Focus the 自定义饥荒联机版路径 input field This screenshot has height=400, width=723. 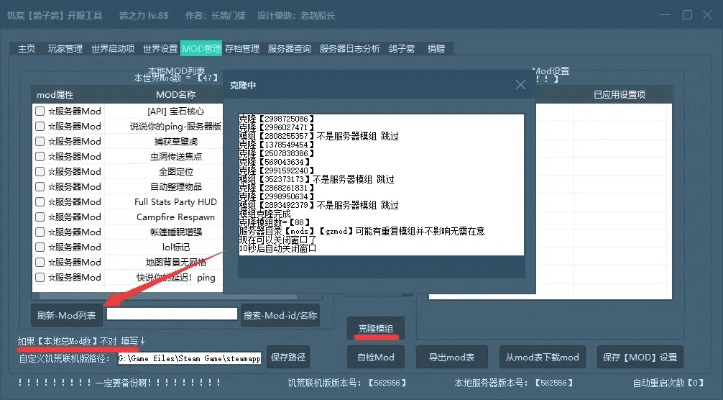[190, 358]
